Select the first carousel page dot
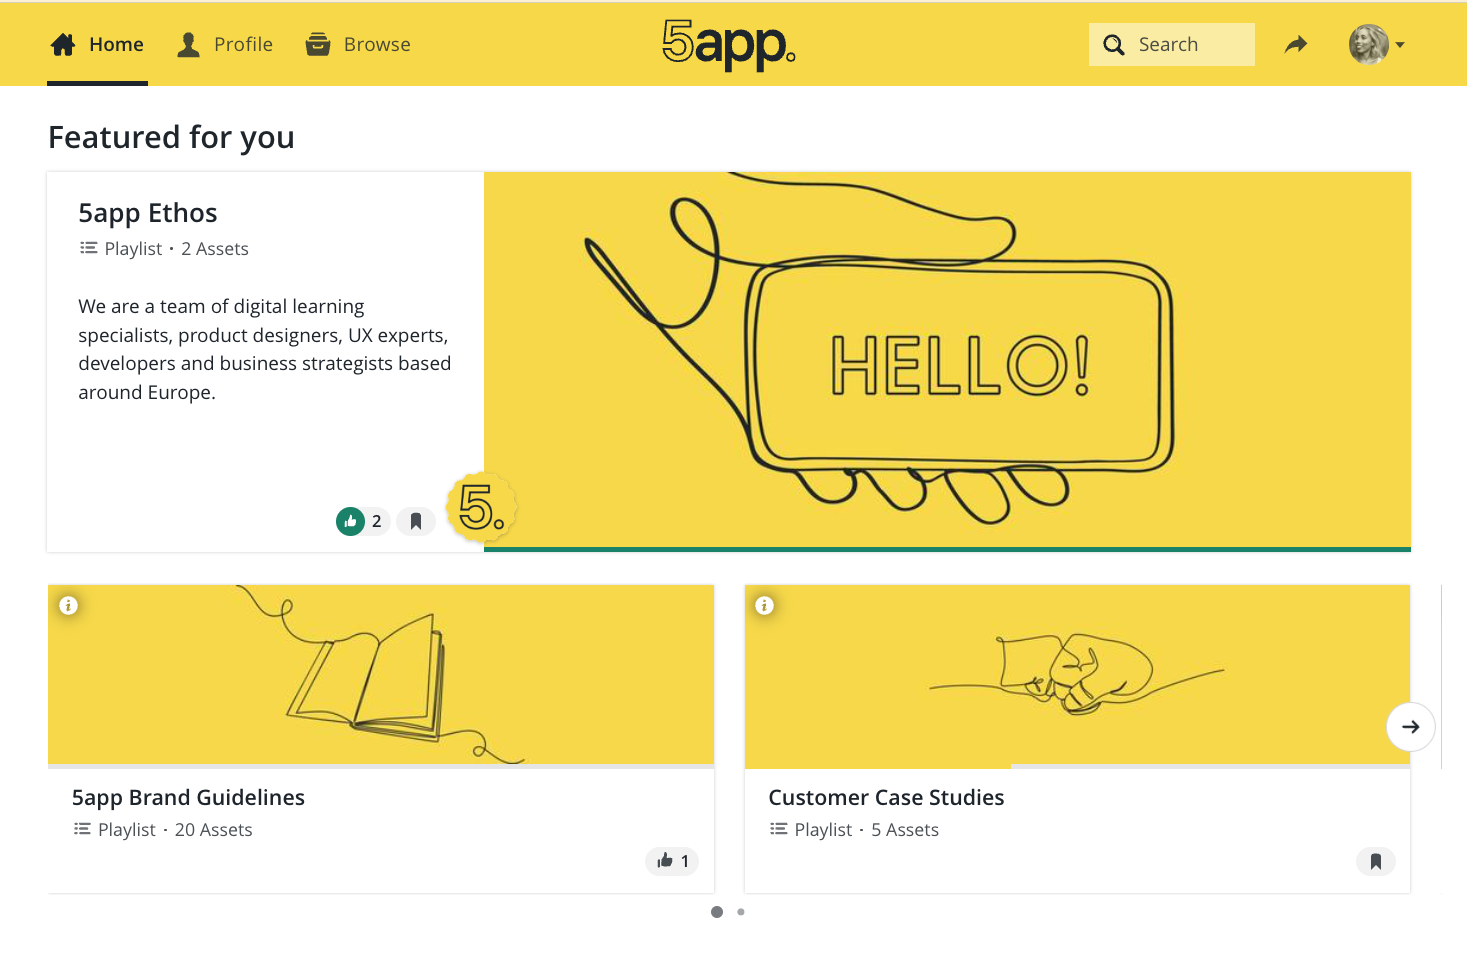Image resolution: width=1467 pixels, height=957 pixels. point(717,912)
